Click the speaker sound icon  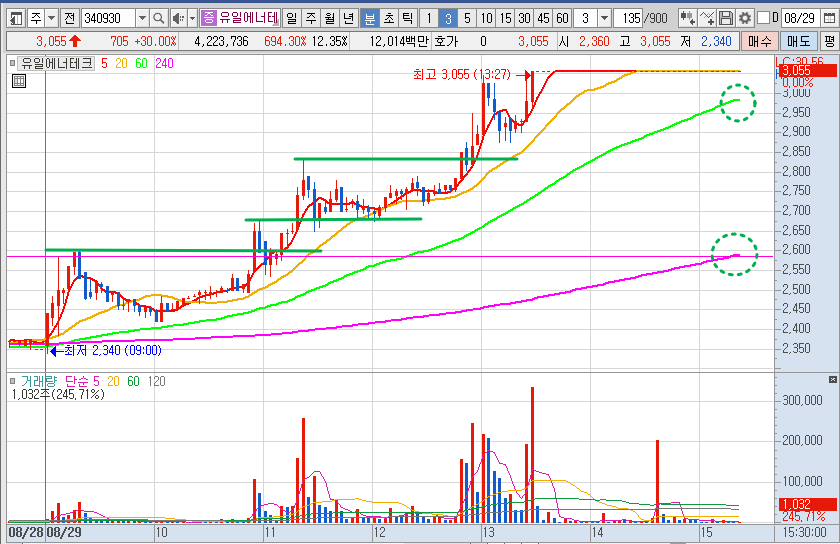coord(178,19)
